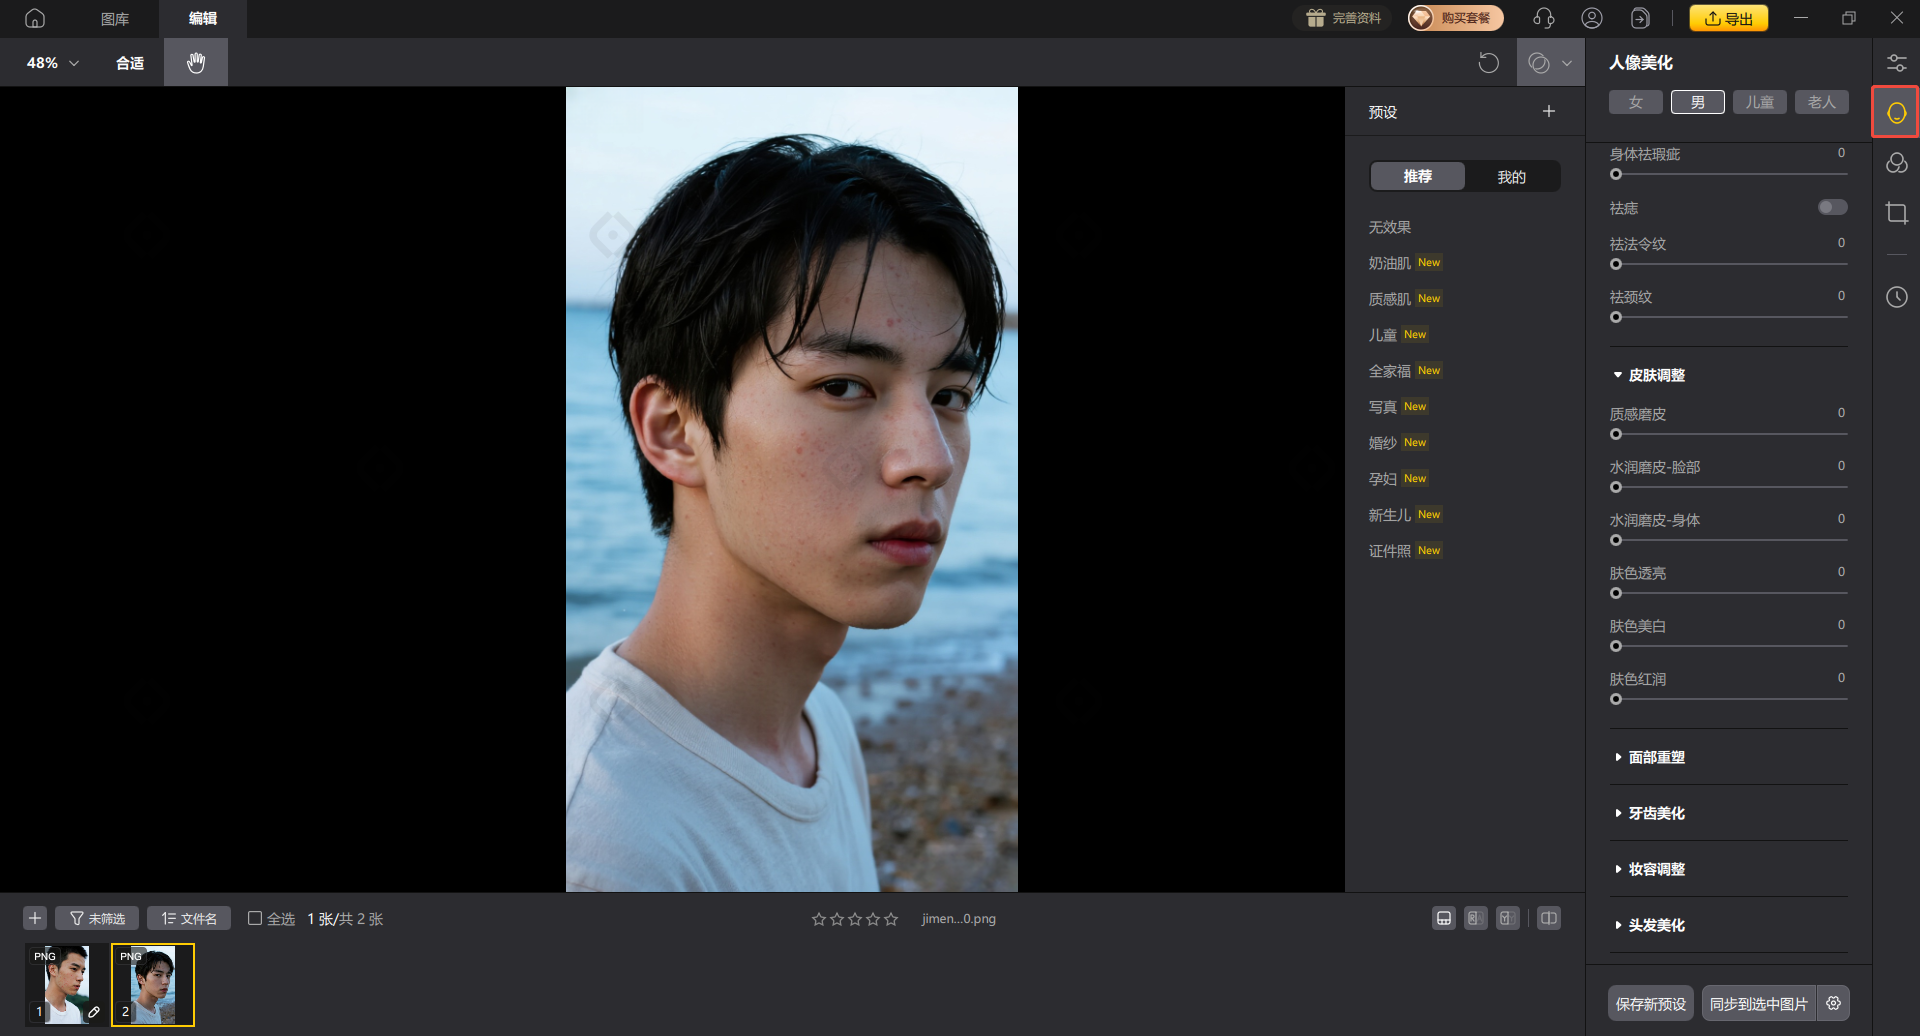Open the history clock panel
1920x1036 pixels.
click(1896, 297)
